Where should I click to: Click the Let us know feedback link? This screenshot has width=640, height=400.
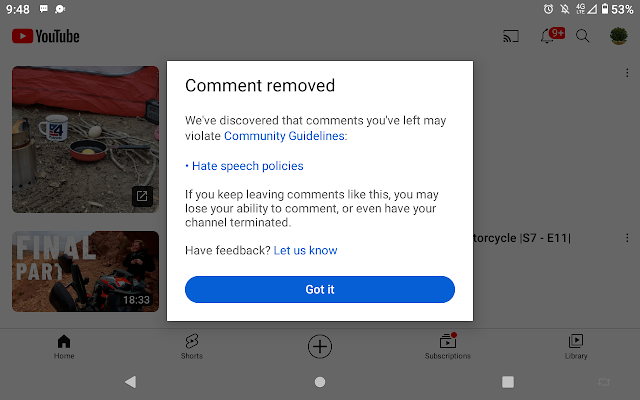tap(305, 250)
